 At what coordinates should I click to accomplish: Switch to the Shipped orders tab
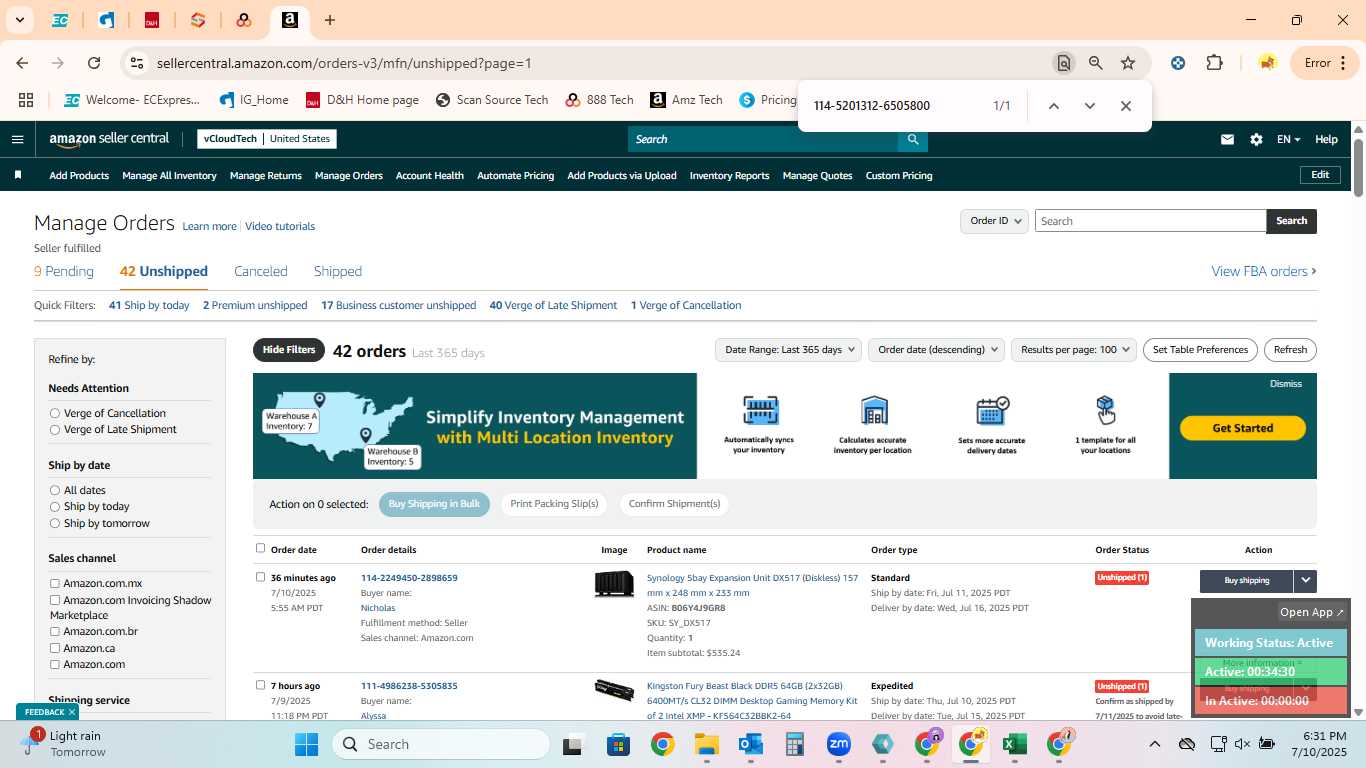point(338,271)
